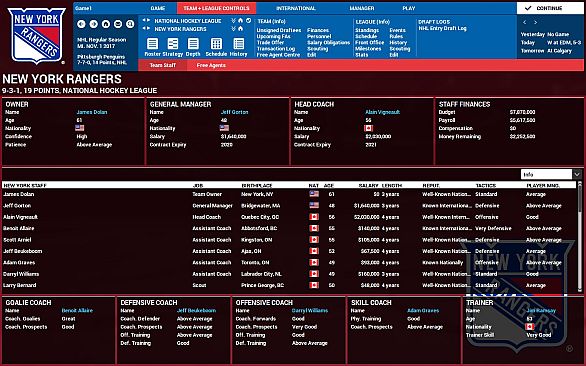The height and width of the screenshot is (366, 586).
Task: Open league Stats link
Action: 361,55
